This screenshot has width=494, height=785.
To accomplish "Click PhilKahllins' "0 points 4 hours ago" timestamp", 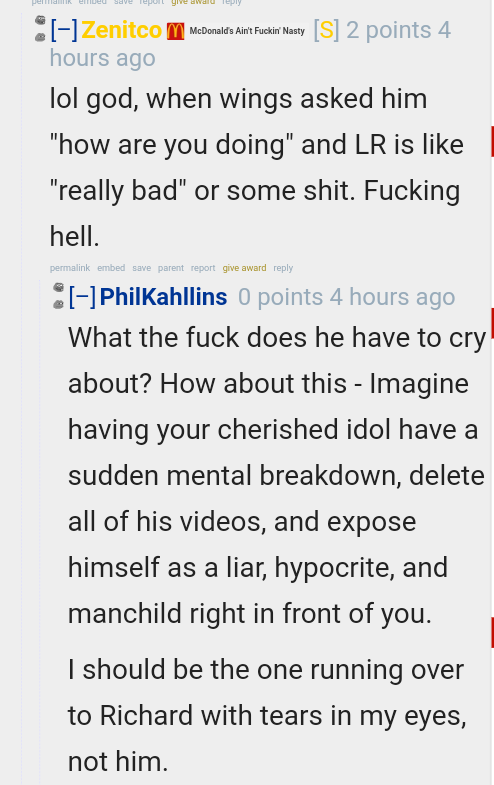I will pyautogui.click(x=346, y=297).
